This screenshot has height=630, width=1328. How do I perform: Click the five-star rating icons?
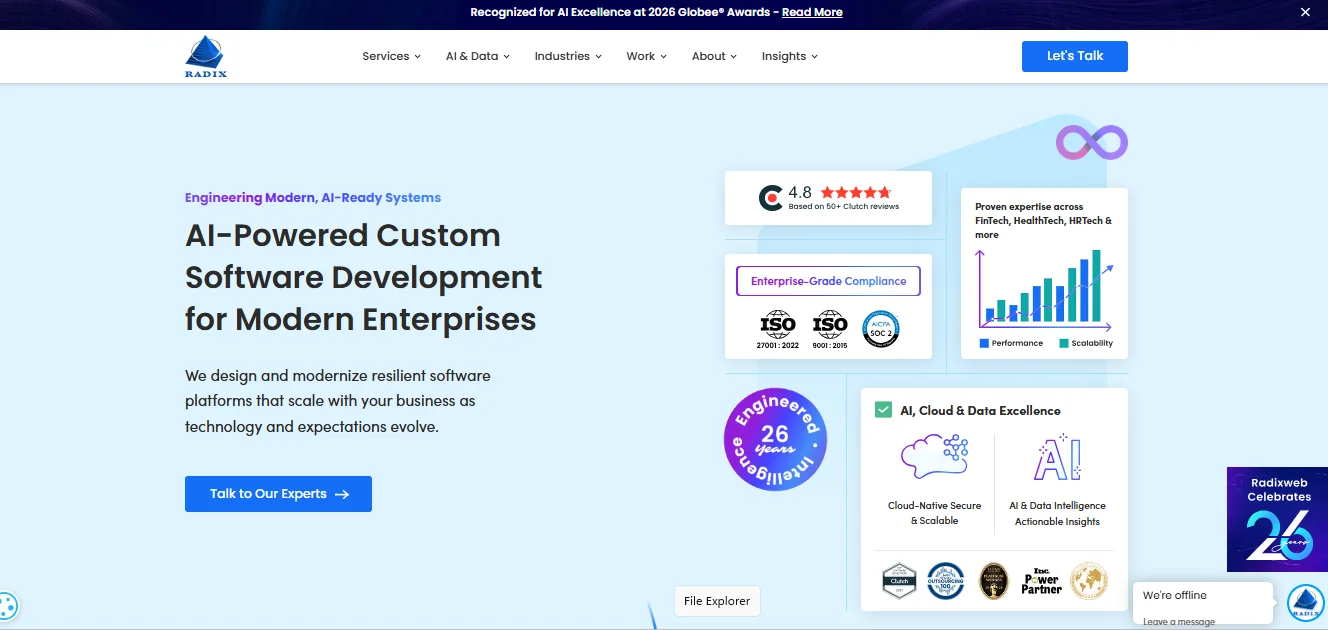[855, 192]
